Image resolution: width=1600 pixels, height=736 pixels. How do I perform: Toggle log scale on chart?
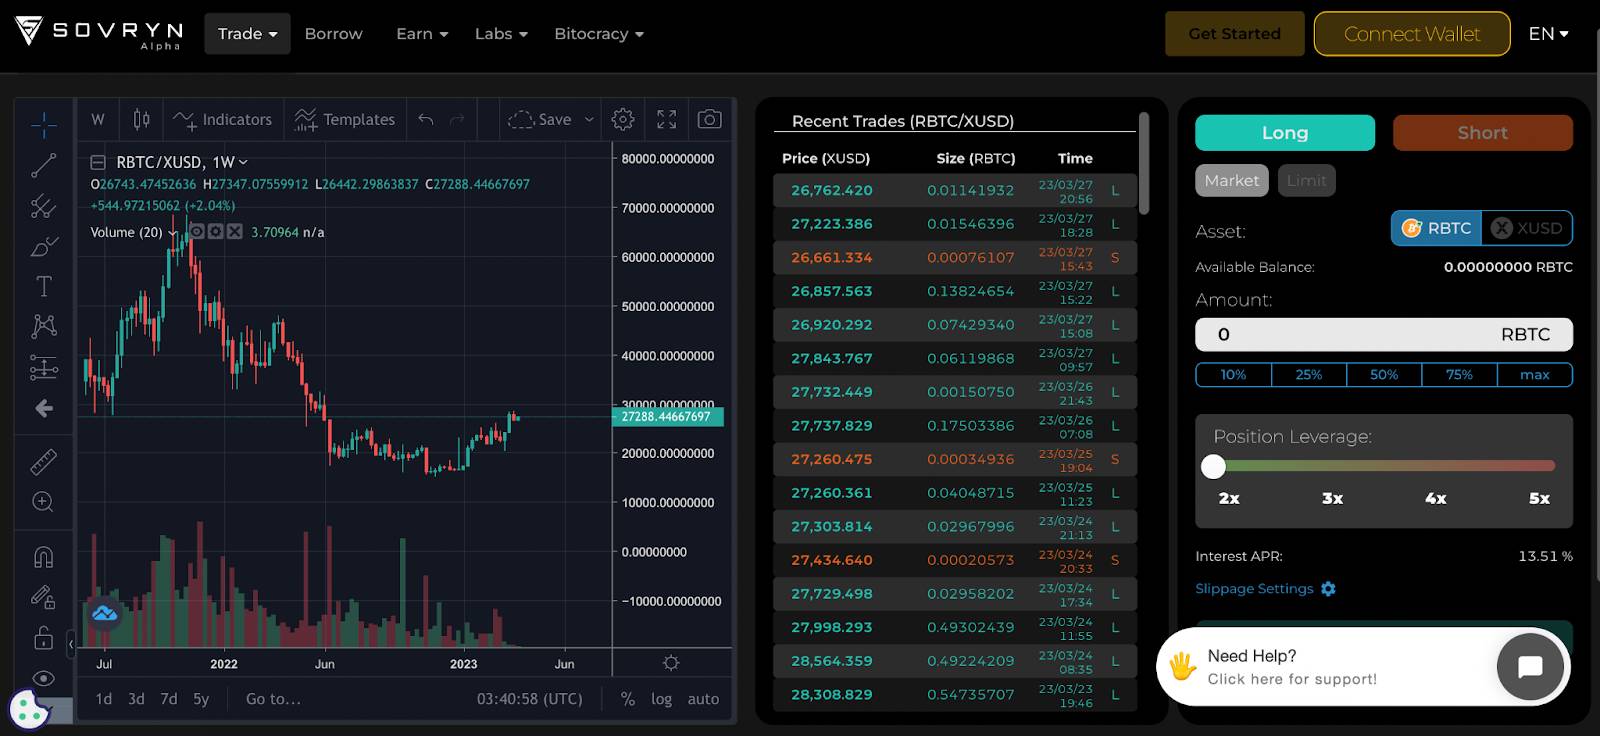pos(661,699)
